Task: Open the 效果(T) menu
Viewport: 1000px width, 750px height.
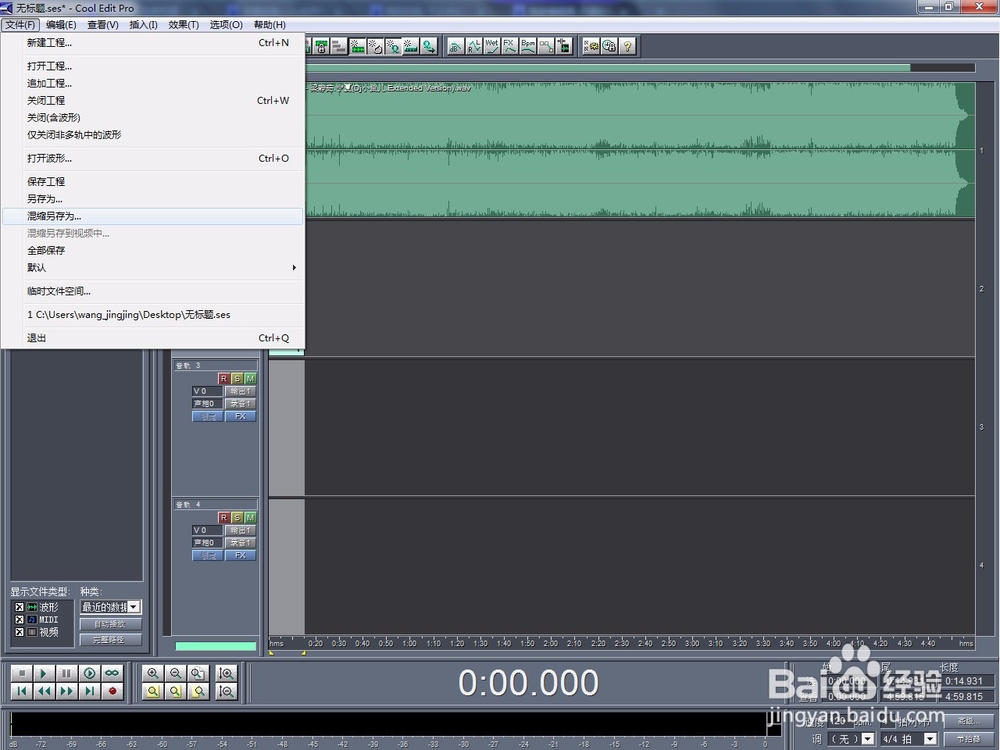Action: (x=184, y=25)
